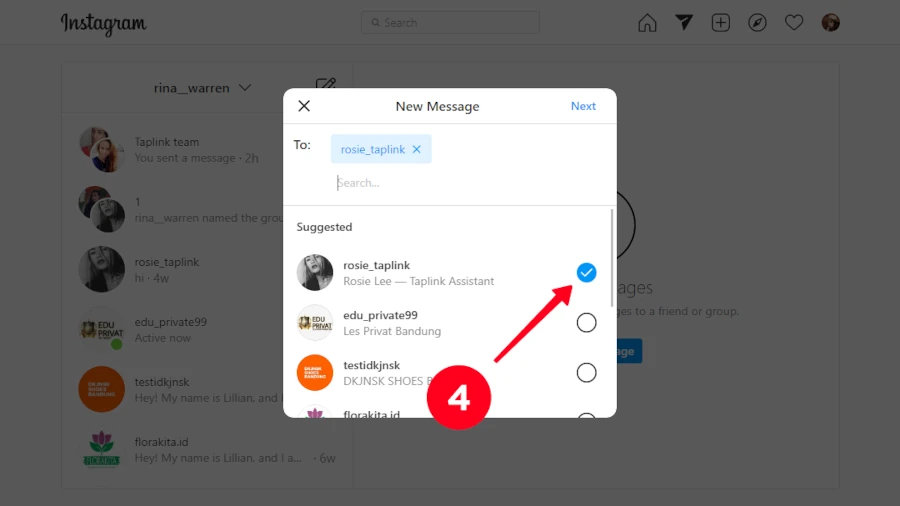Image resolution: width=900 pixels, height=506 pixels.
Task: Open Direct messages paper-plane icon
Action: pyautogui.click(x=684, y=22)
